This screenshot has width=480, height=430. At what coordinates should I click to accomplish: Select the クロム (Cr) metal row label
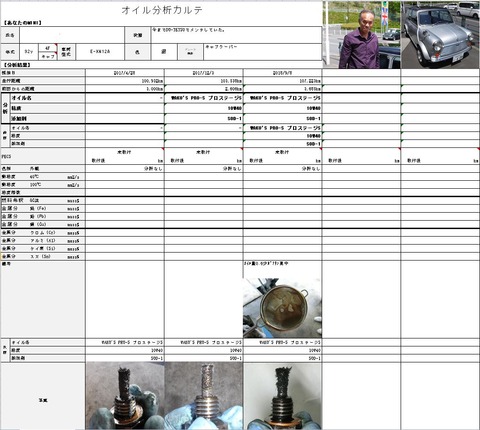(x=43, y=233)
